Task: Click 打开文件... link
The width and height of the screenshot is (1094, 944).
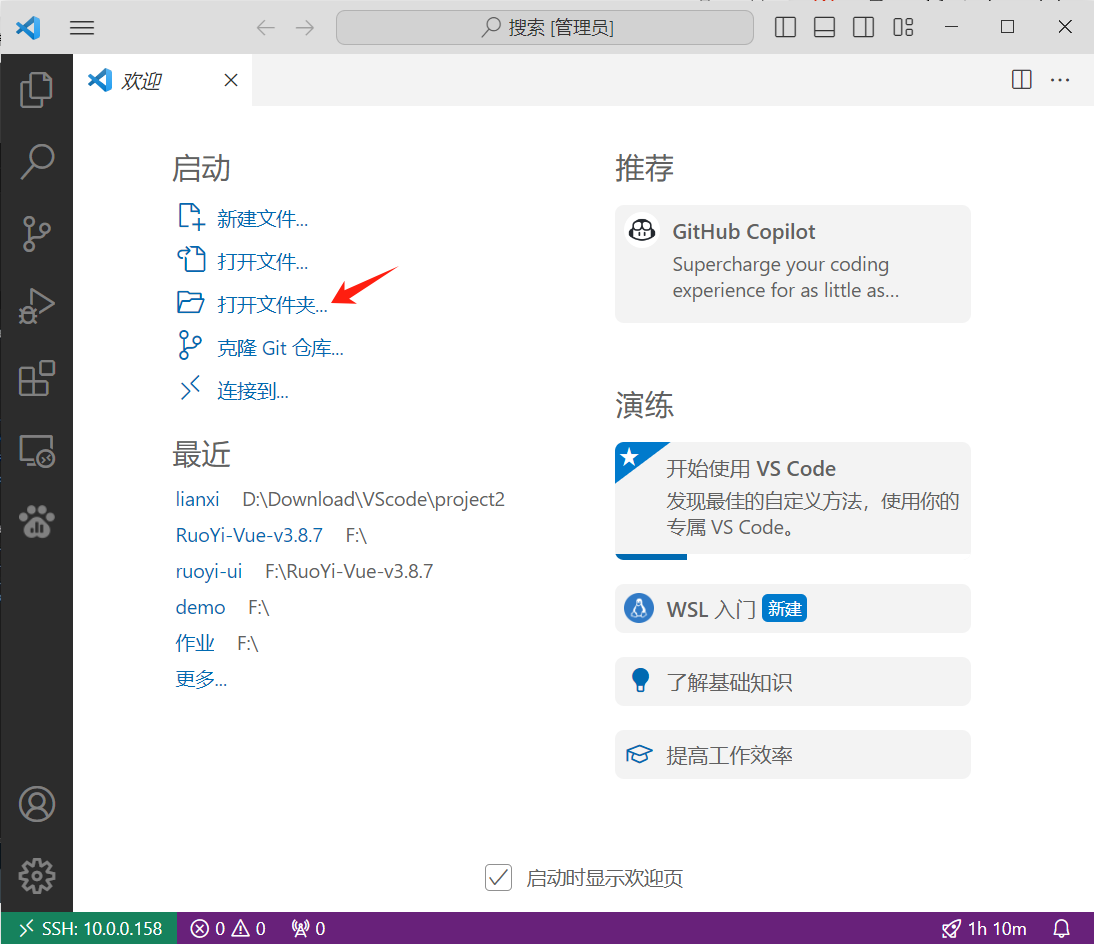Action: pos(262,262)
